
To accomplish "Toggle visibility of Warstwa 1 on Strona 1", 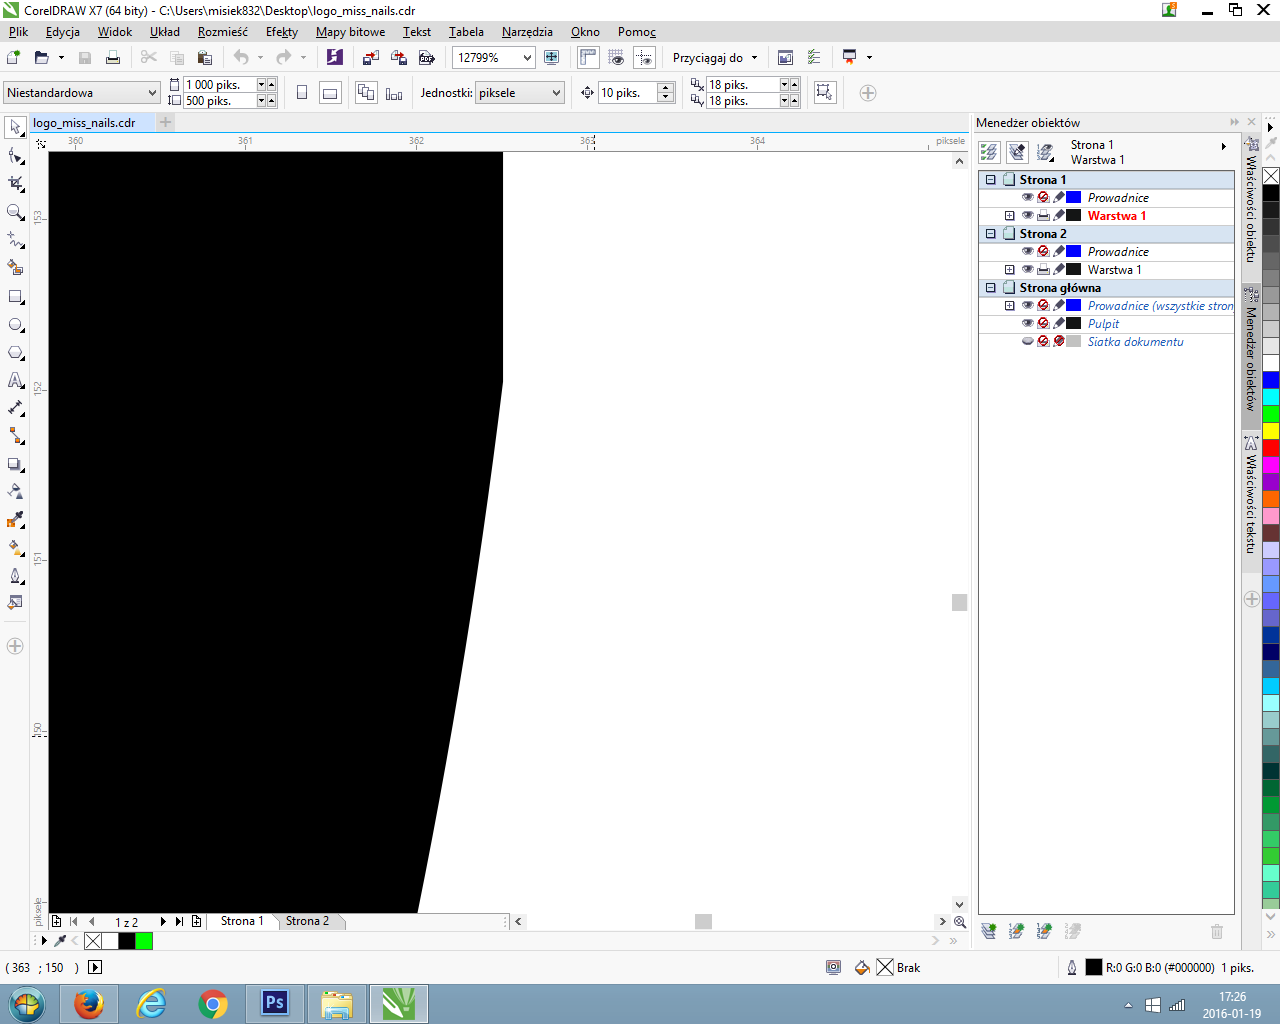I will (x=1027, y=215).
